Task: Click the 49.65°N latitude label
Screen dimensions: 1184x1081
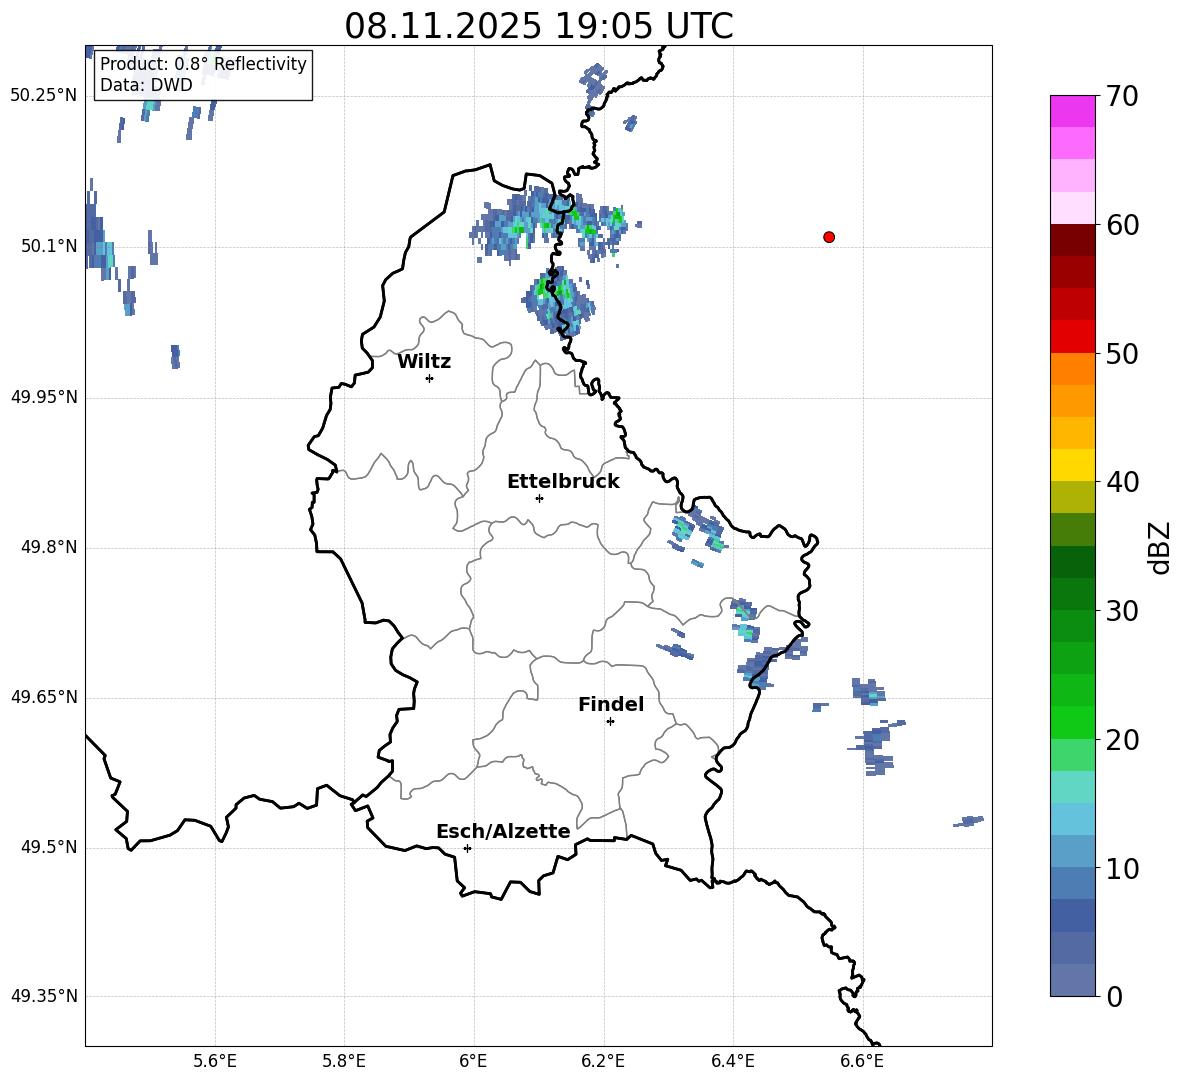Action: coord(44,697)
